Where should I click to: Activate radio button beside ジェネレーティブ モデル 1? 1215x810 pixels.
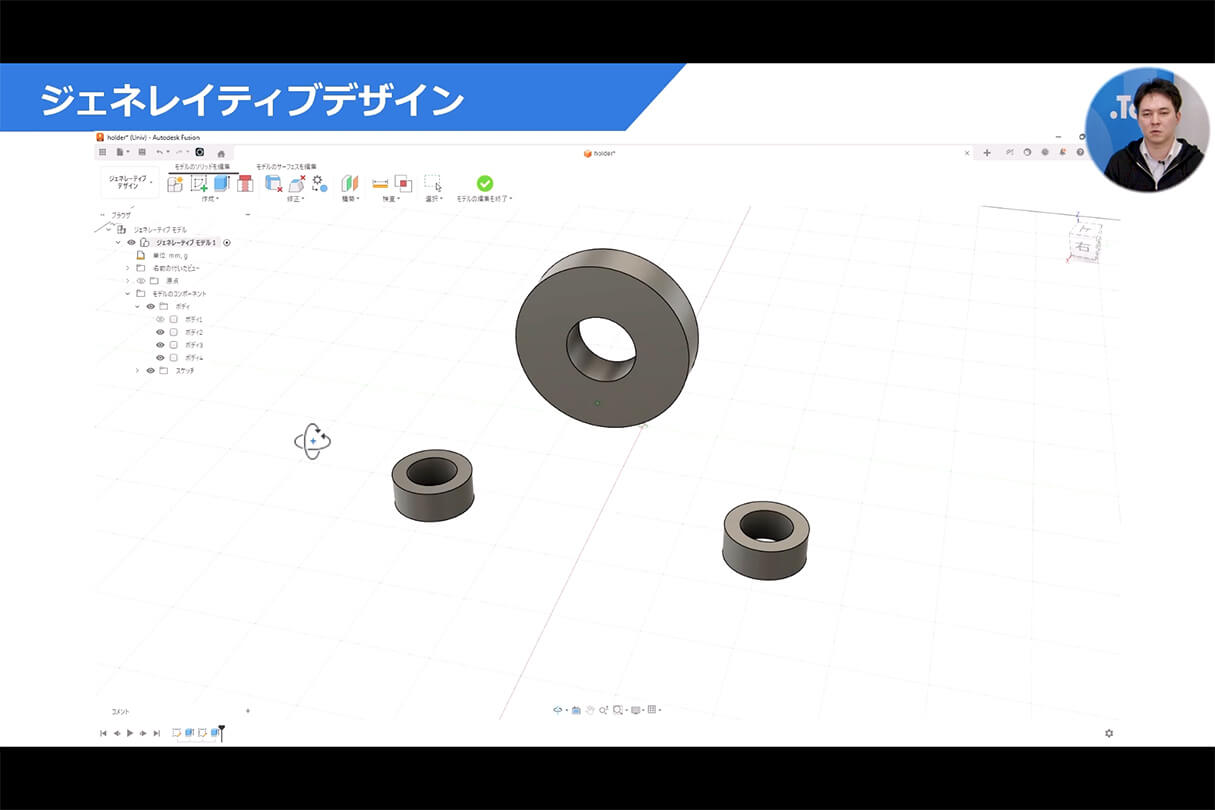tap(227, 242)
